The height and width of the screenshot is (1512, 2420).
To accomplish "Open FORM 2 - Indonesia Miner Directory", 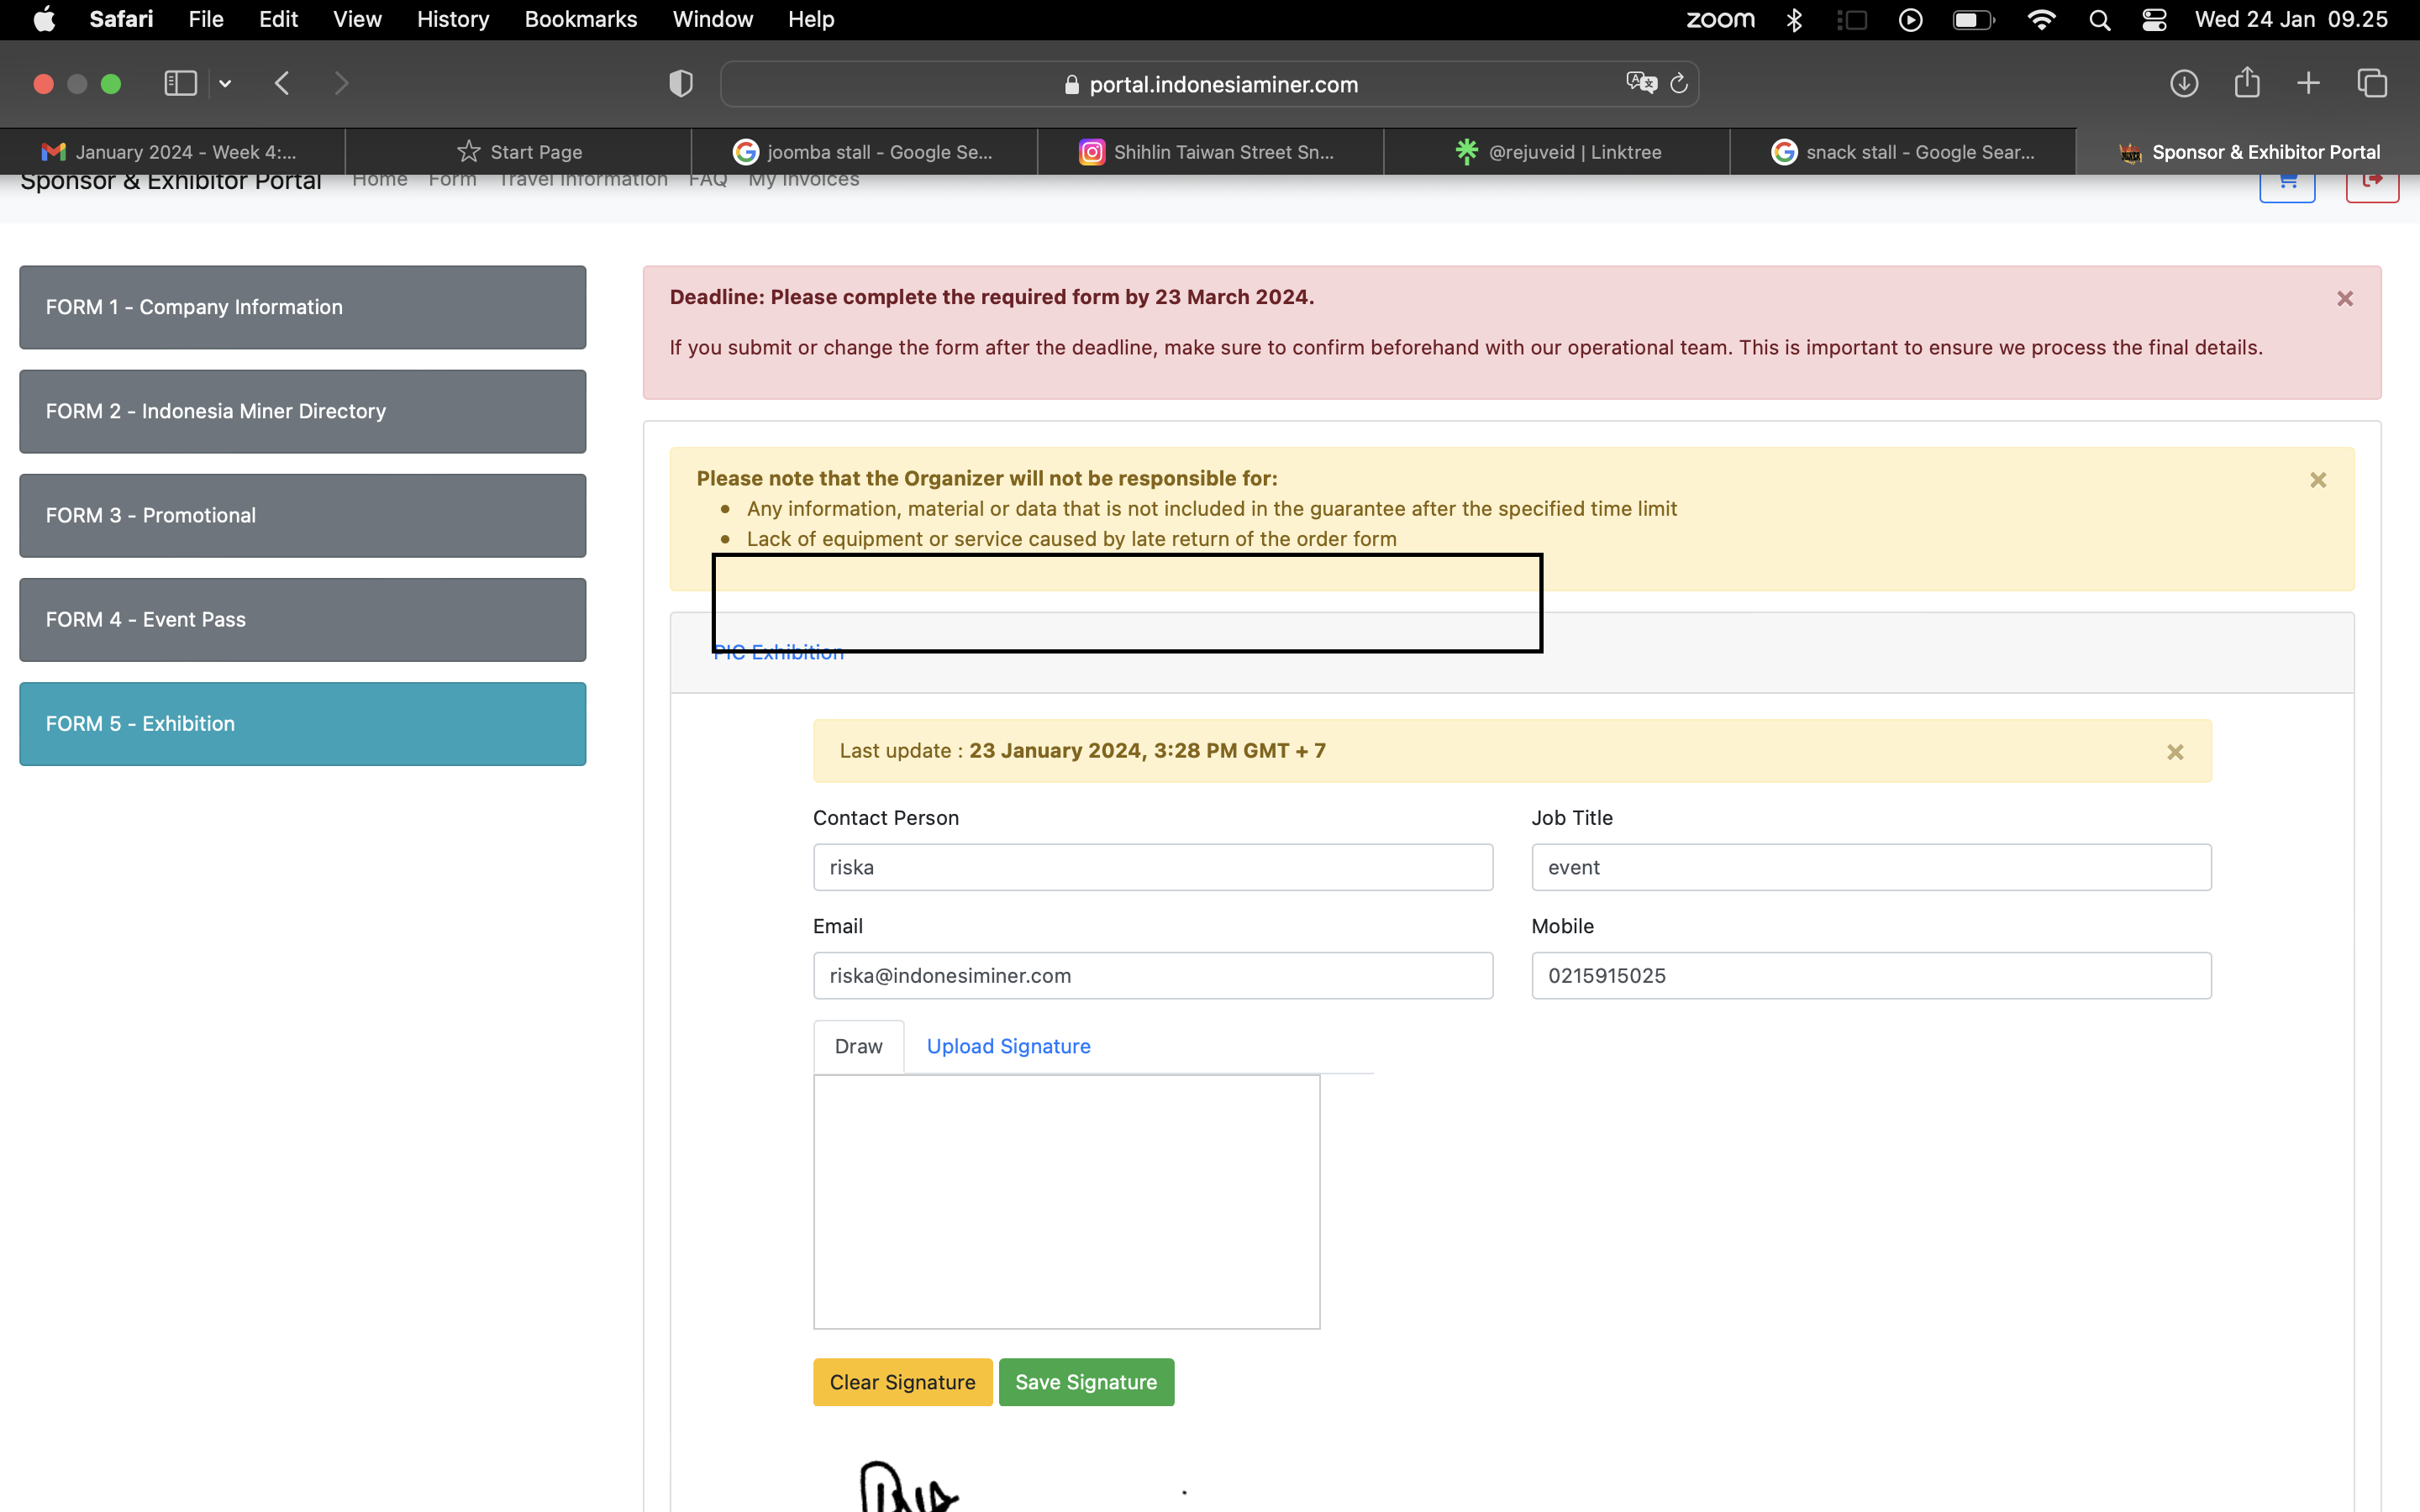I will tap(303, 411).
